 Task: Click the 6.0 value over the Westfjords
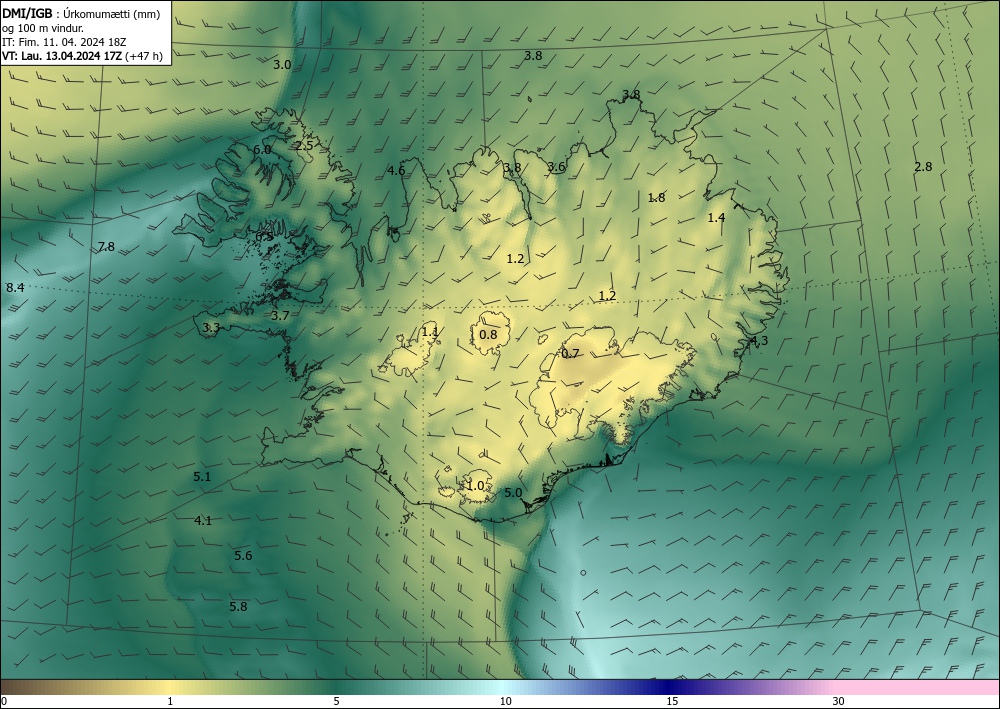point(262,150)
